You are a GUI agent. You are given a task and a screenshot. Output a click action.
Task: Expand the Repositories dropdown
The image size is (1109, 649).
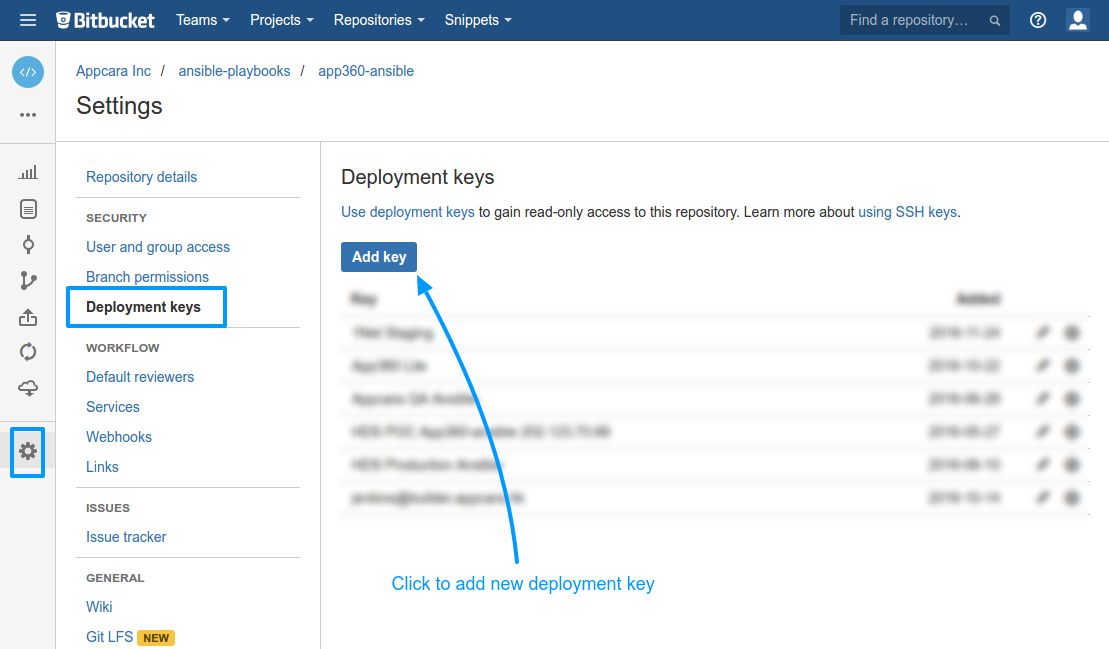coord(379,20)
